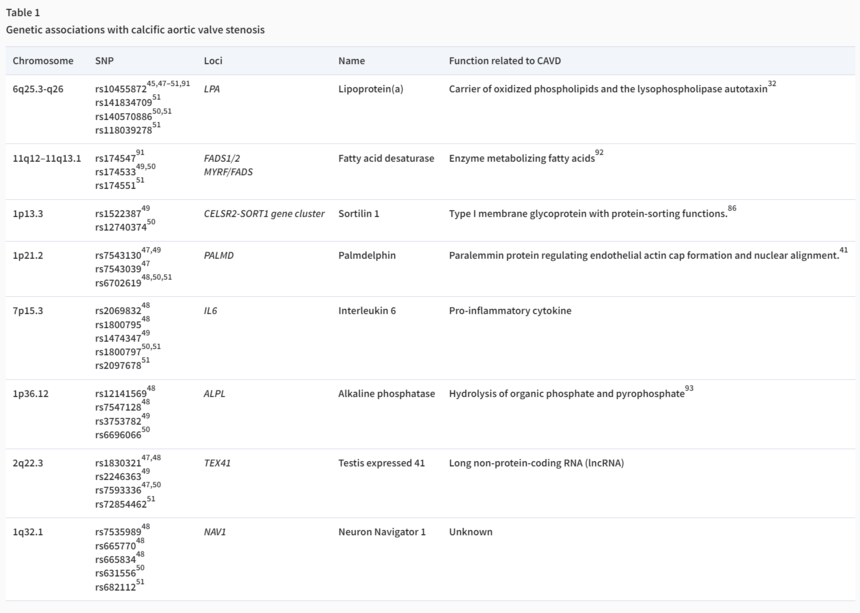Image resolution: width=860 pixels, height=613 pixels.
Task: Click 'Testis expressed 41' name cell
Action: tap(382, 463)
